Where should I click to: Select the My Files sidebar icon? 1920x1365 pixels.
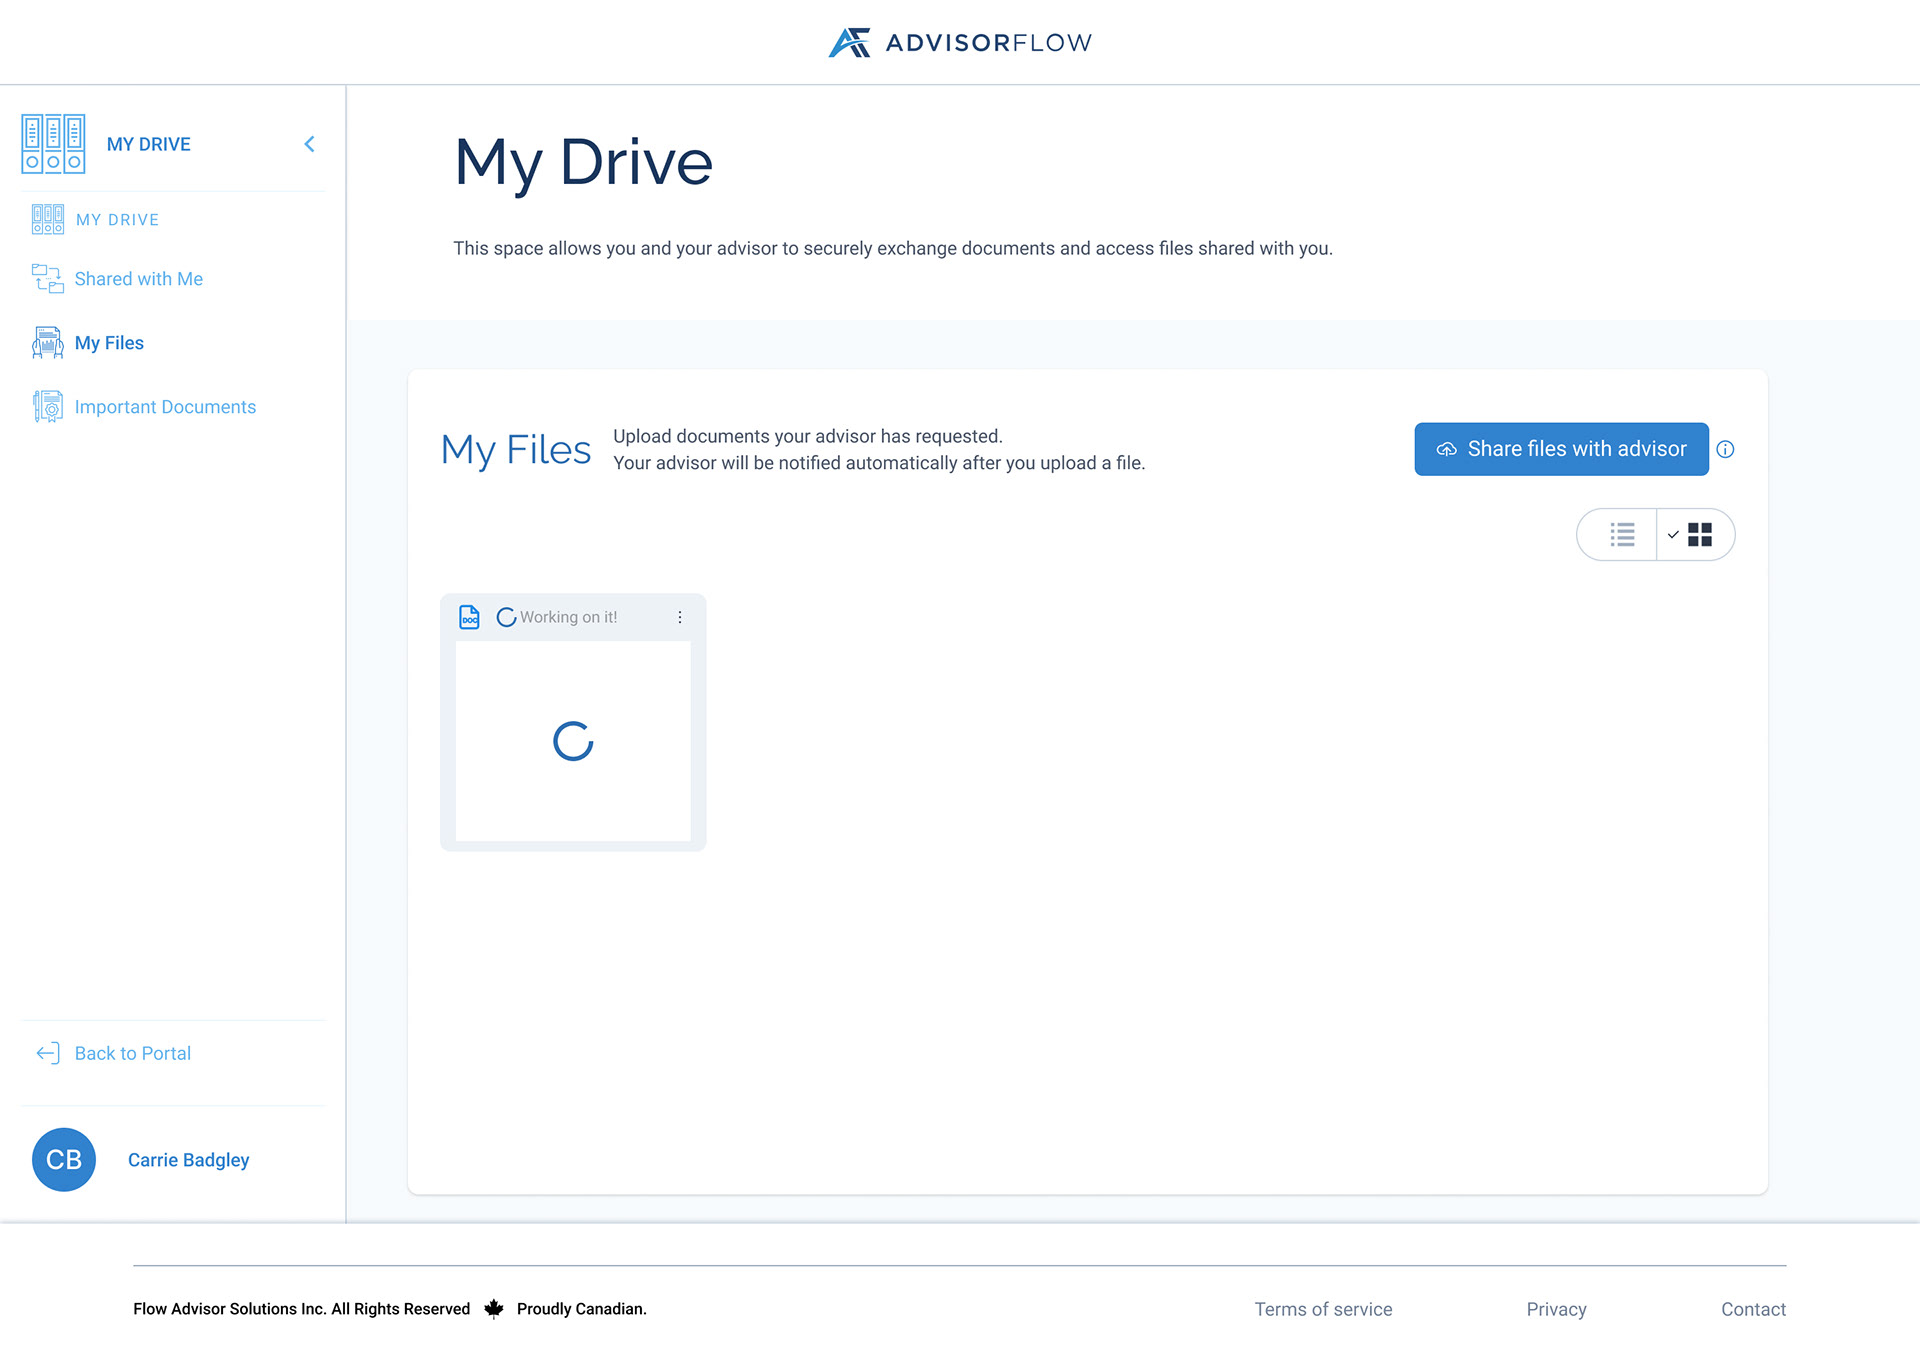pos(46,342)
